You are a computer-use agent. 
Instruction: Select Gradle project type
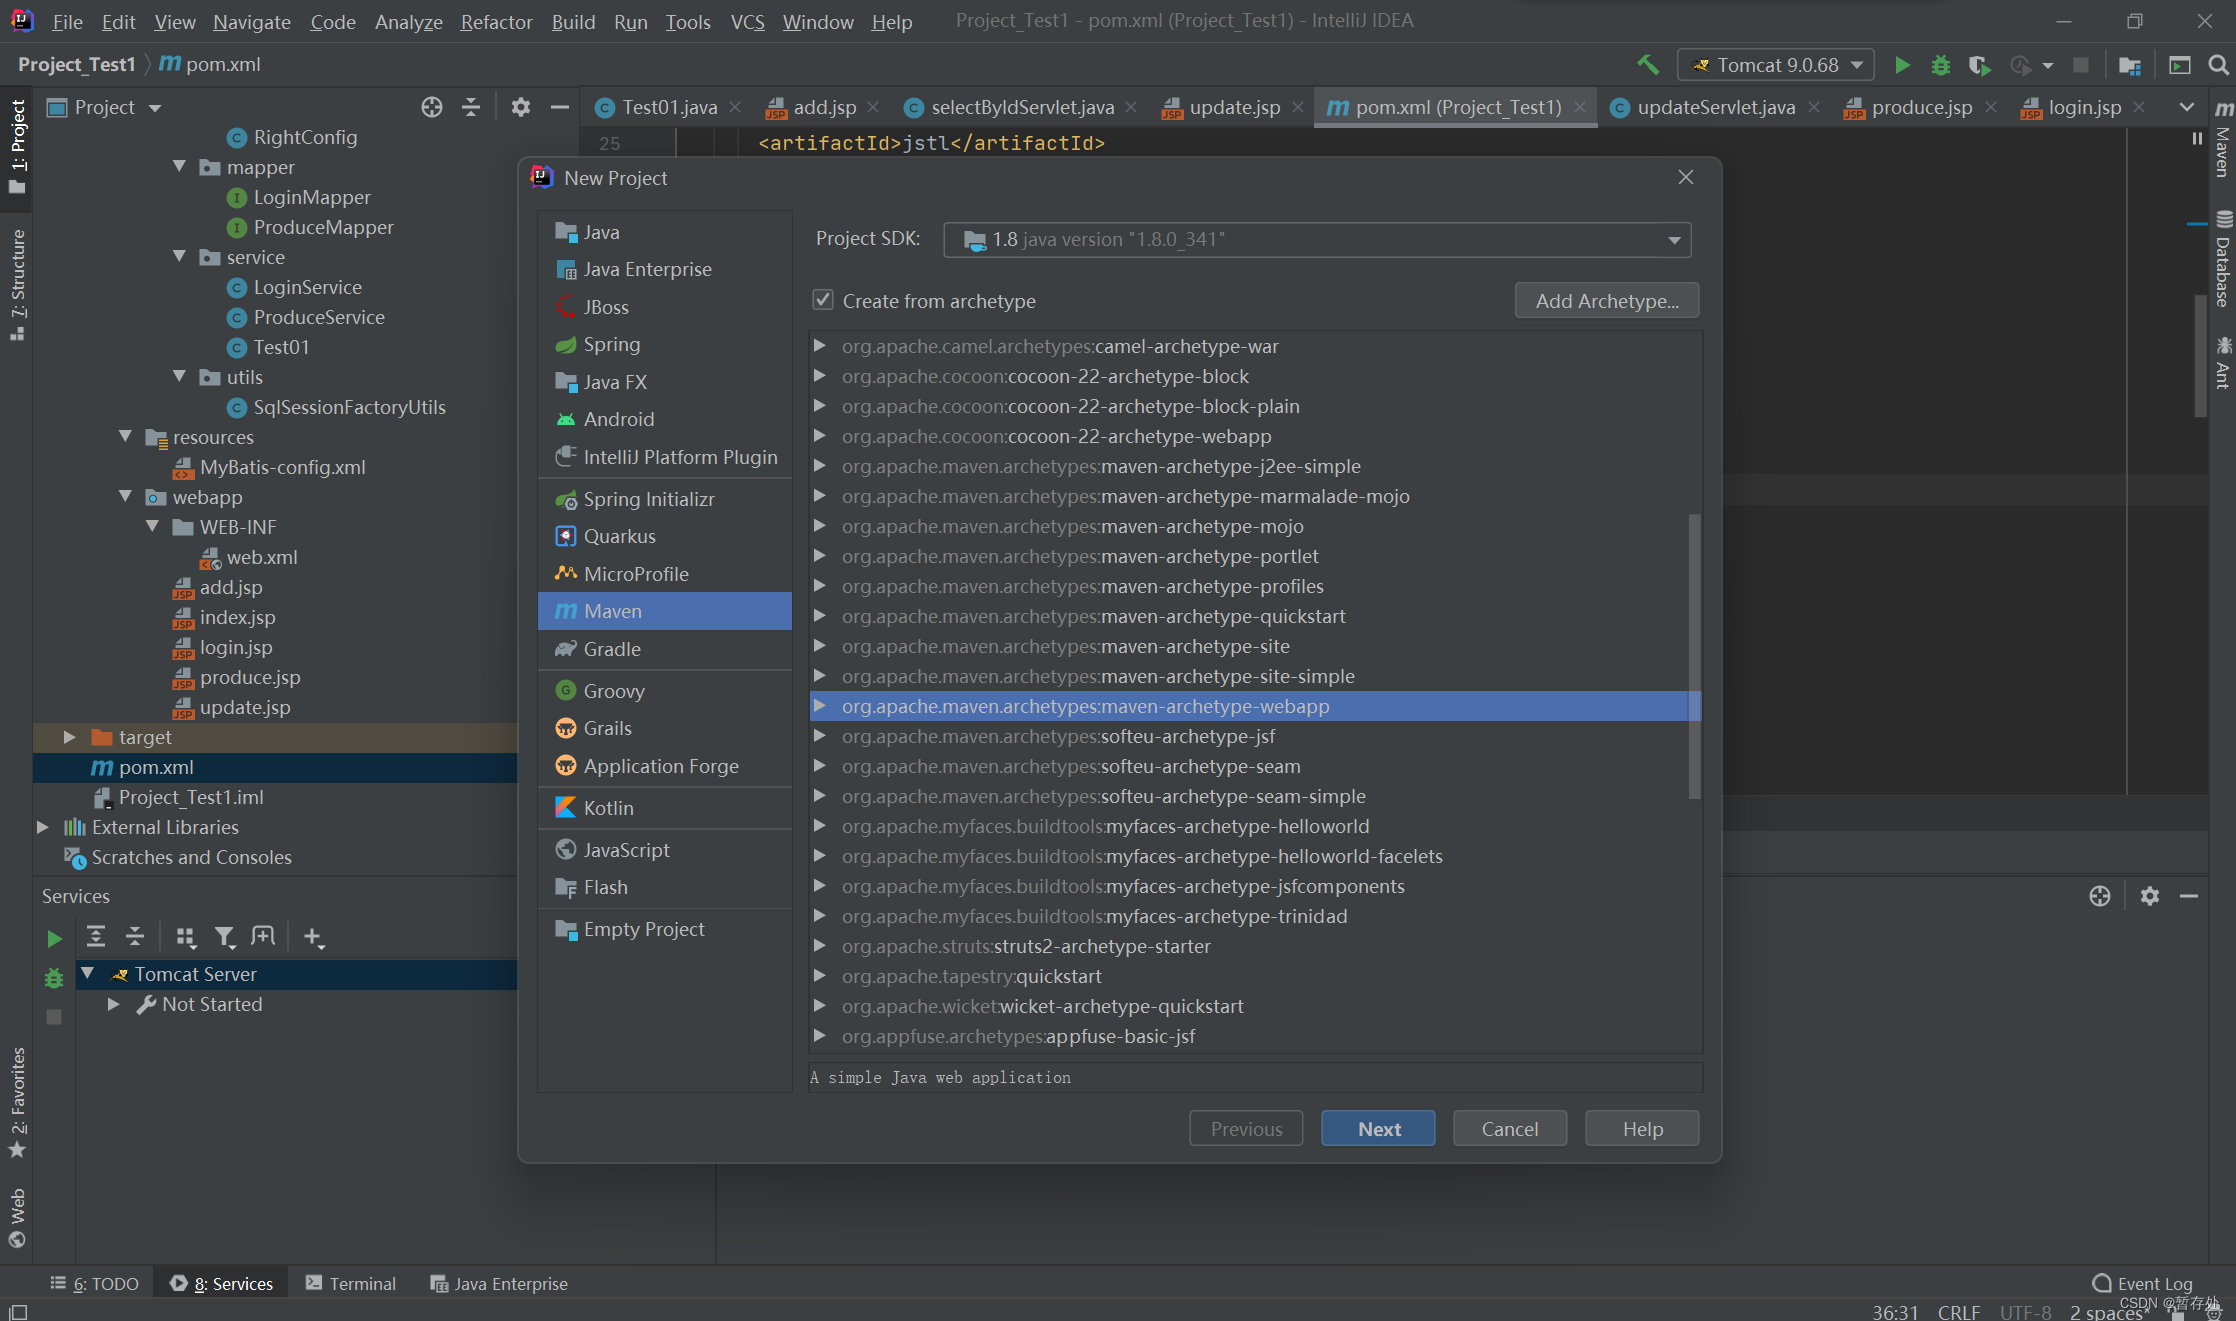tap(665, 649)
